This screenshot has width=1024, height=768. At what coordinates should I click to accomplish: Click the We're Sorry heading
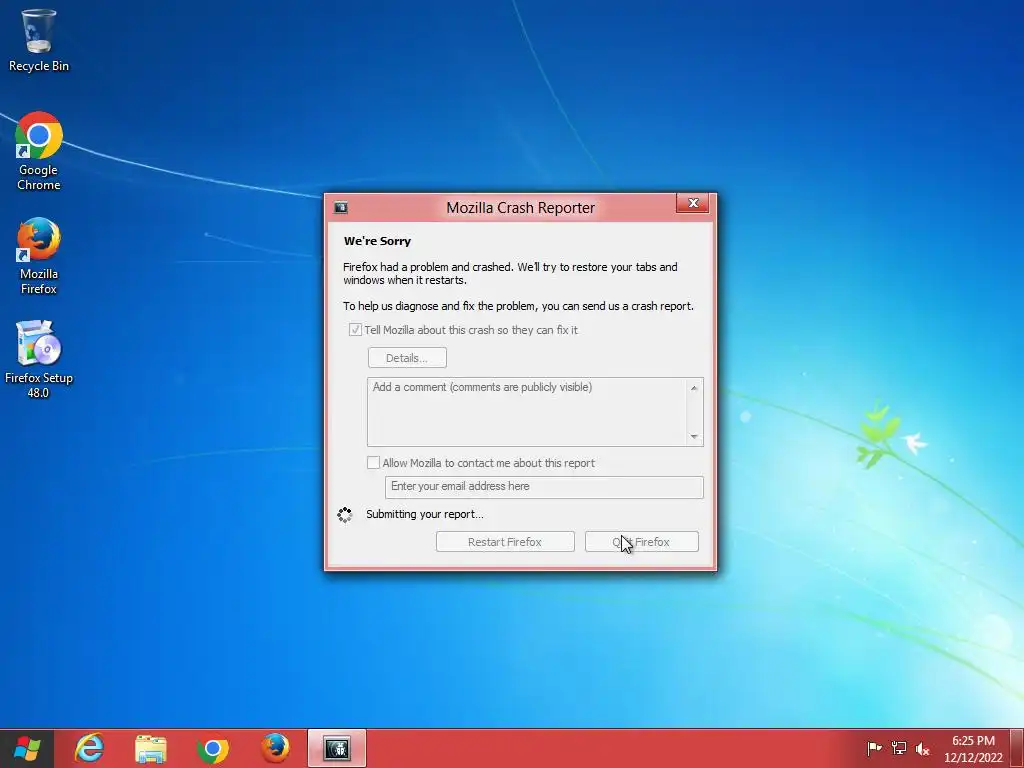[377, 241]
